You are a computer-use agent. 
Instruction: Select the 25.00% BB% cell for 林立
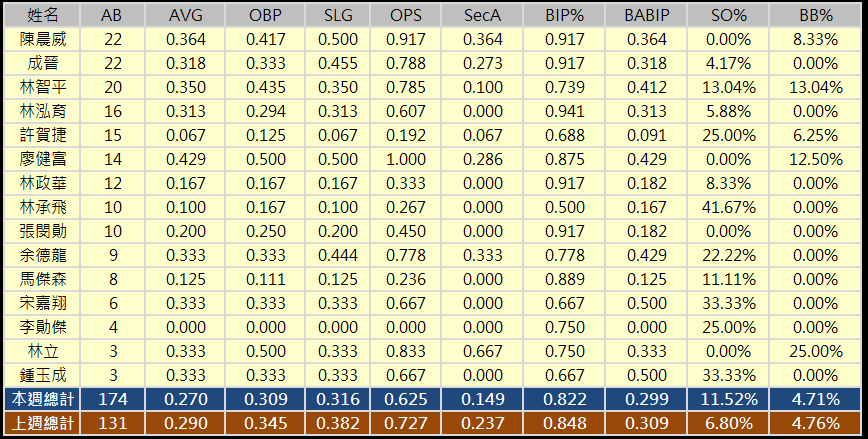coord(814,351)
